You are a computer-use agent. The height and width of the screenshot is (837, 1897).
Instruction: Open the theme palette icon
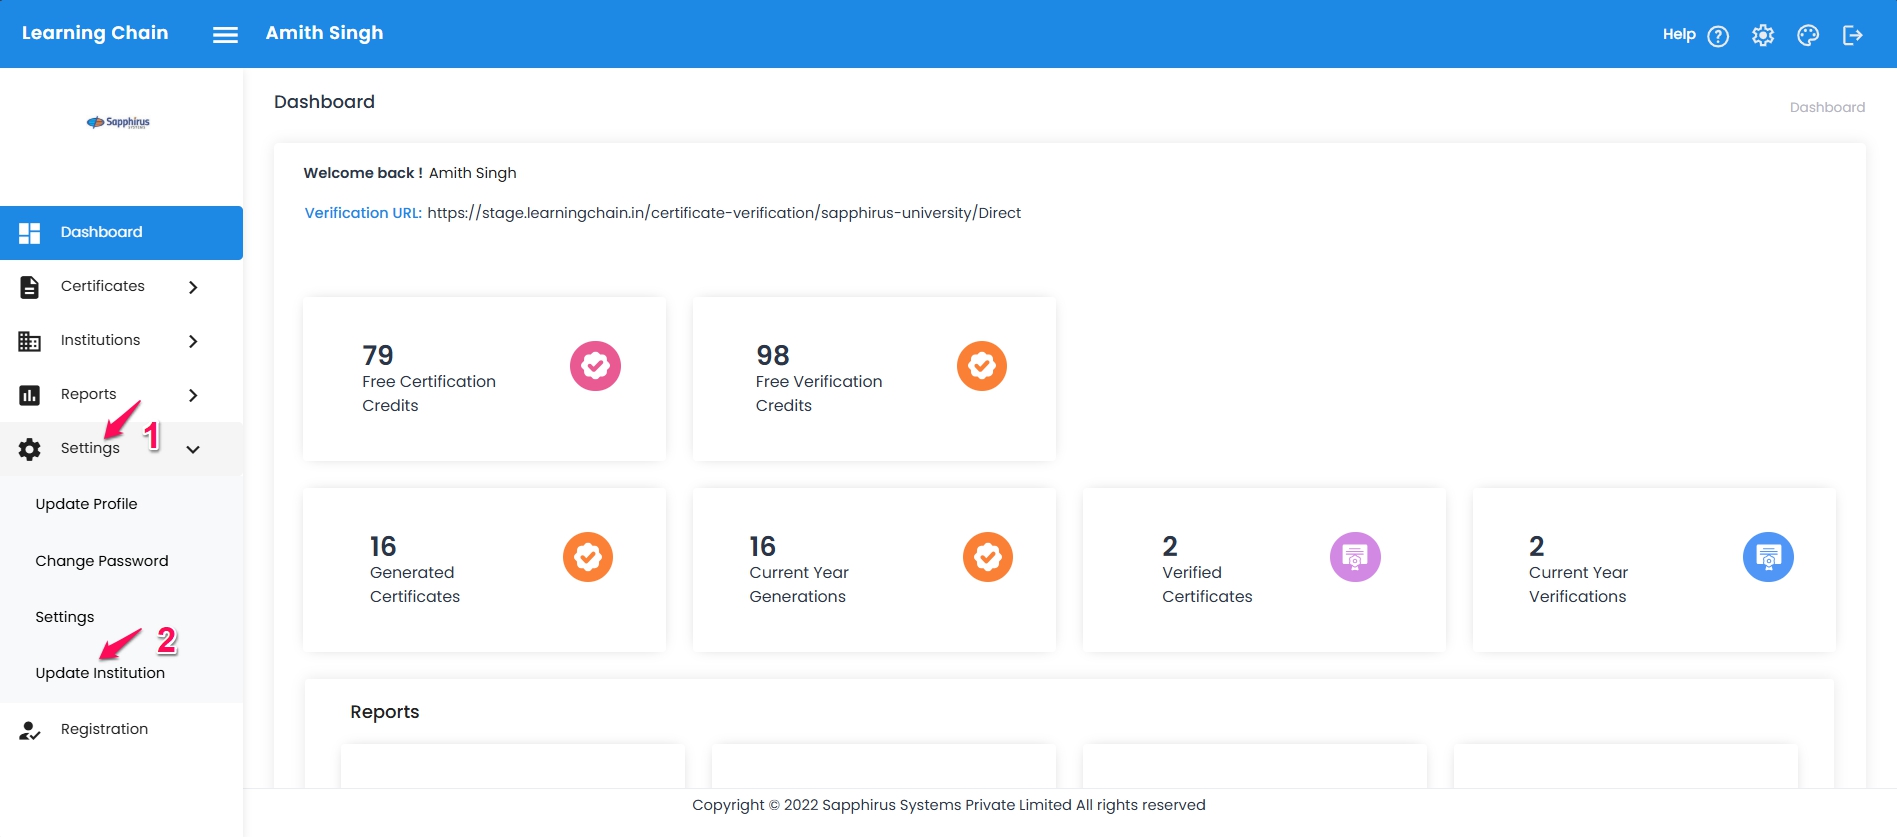coord(1807,35)
